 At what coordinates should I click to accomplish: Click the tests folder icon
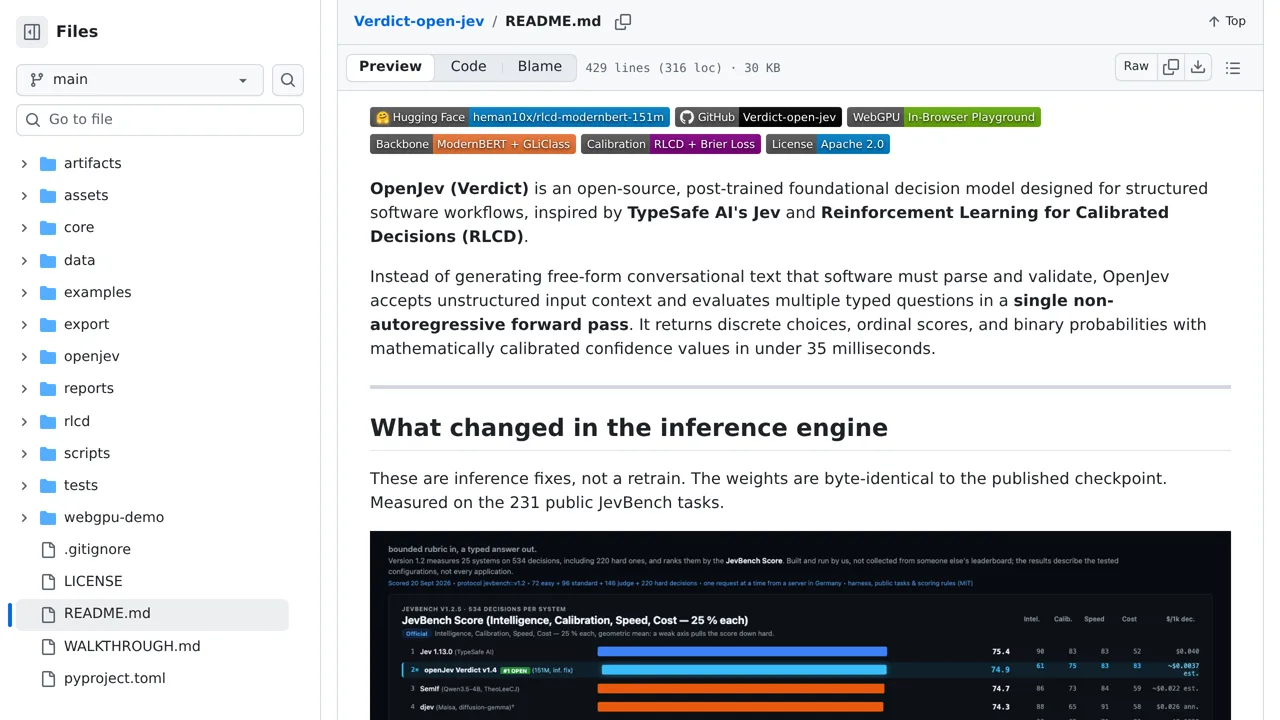point(48,485)
